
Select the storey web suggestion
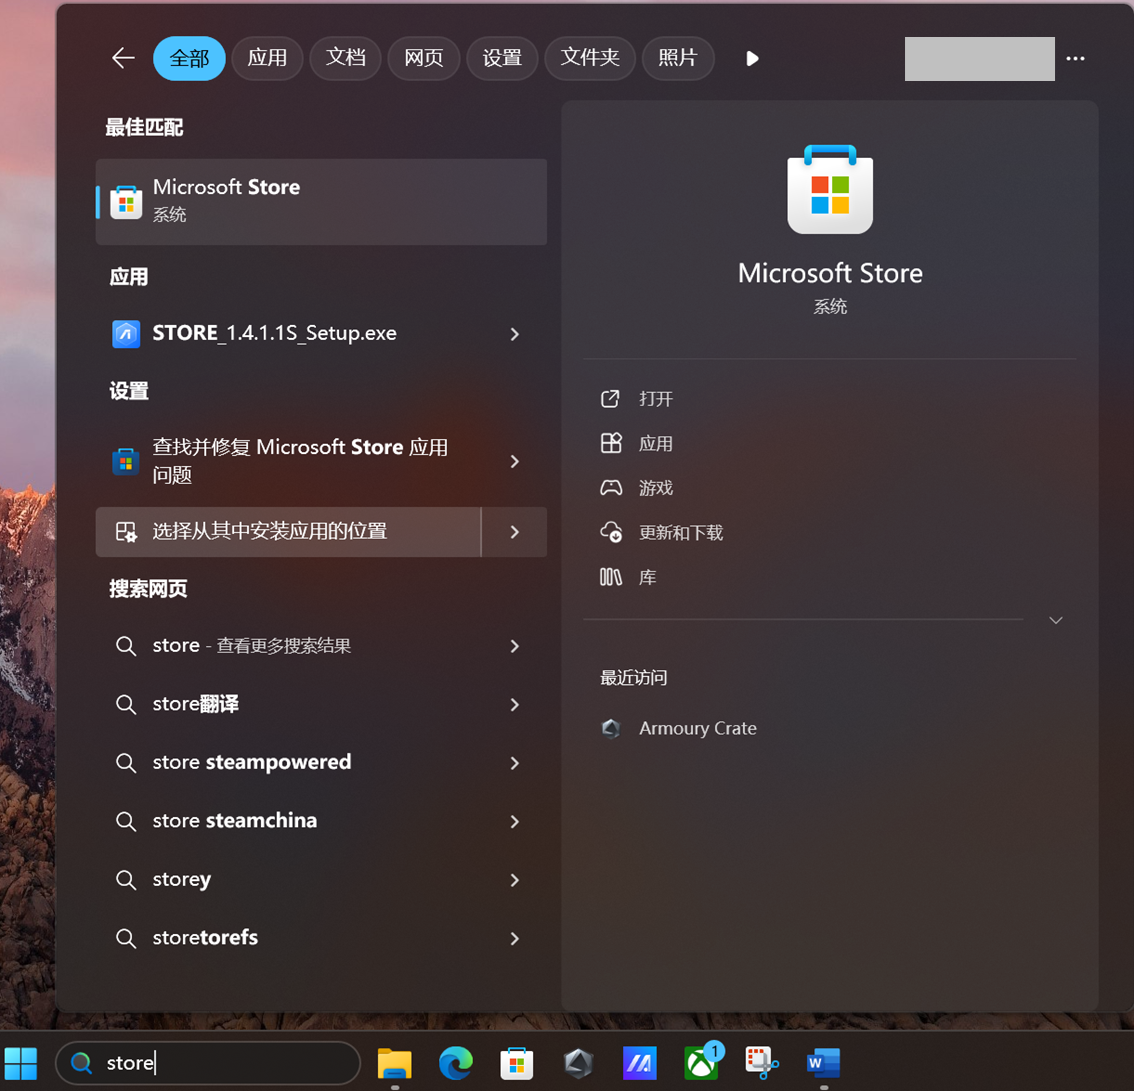pos(289,880)
